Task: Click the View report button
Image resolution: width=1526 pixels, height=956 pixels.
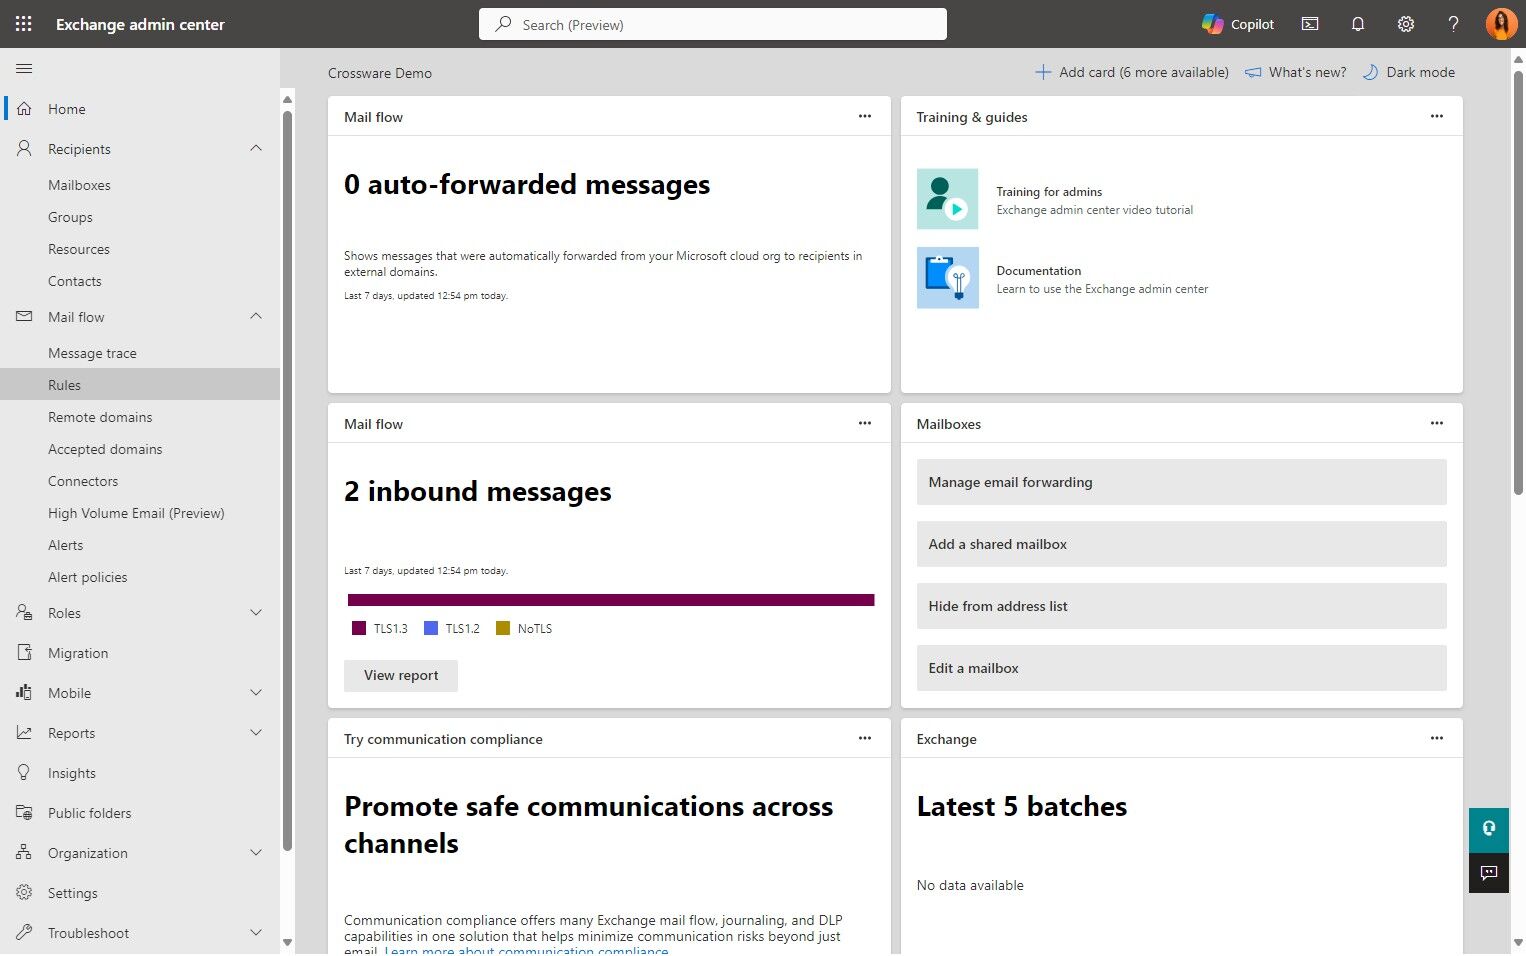Action: click(x=401, y=675)
